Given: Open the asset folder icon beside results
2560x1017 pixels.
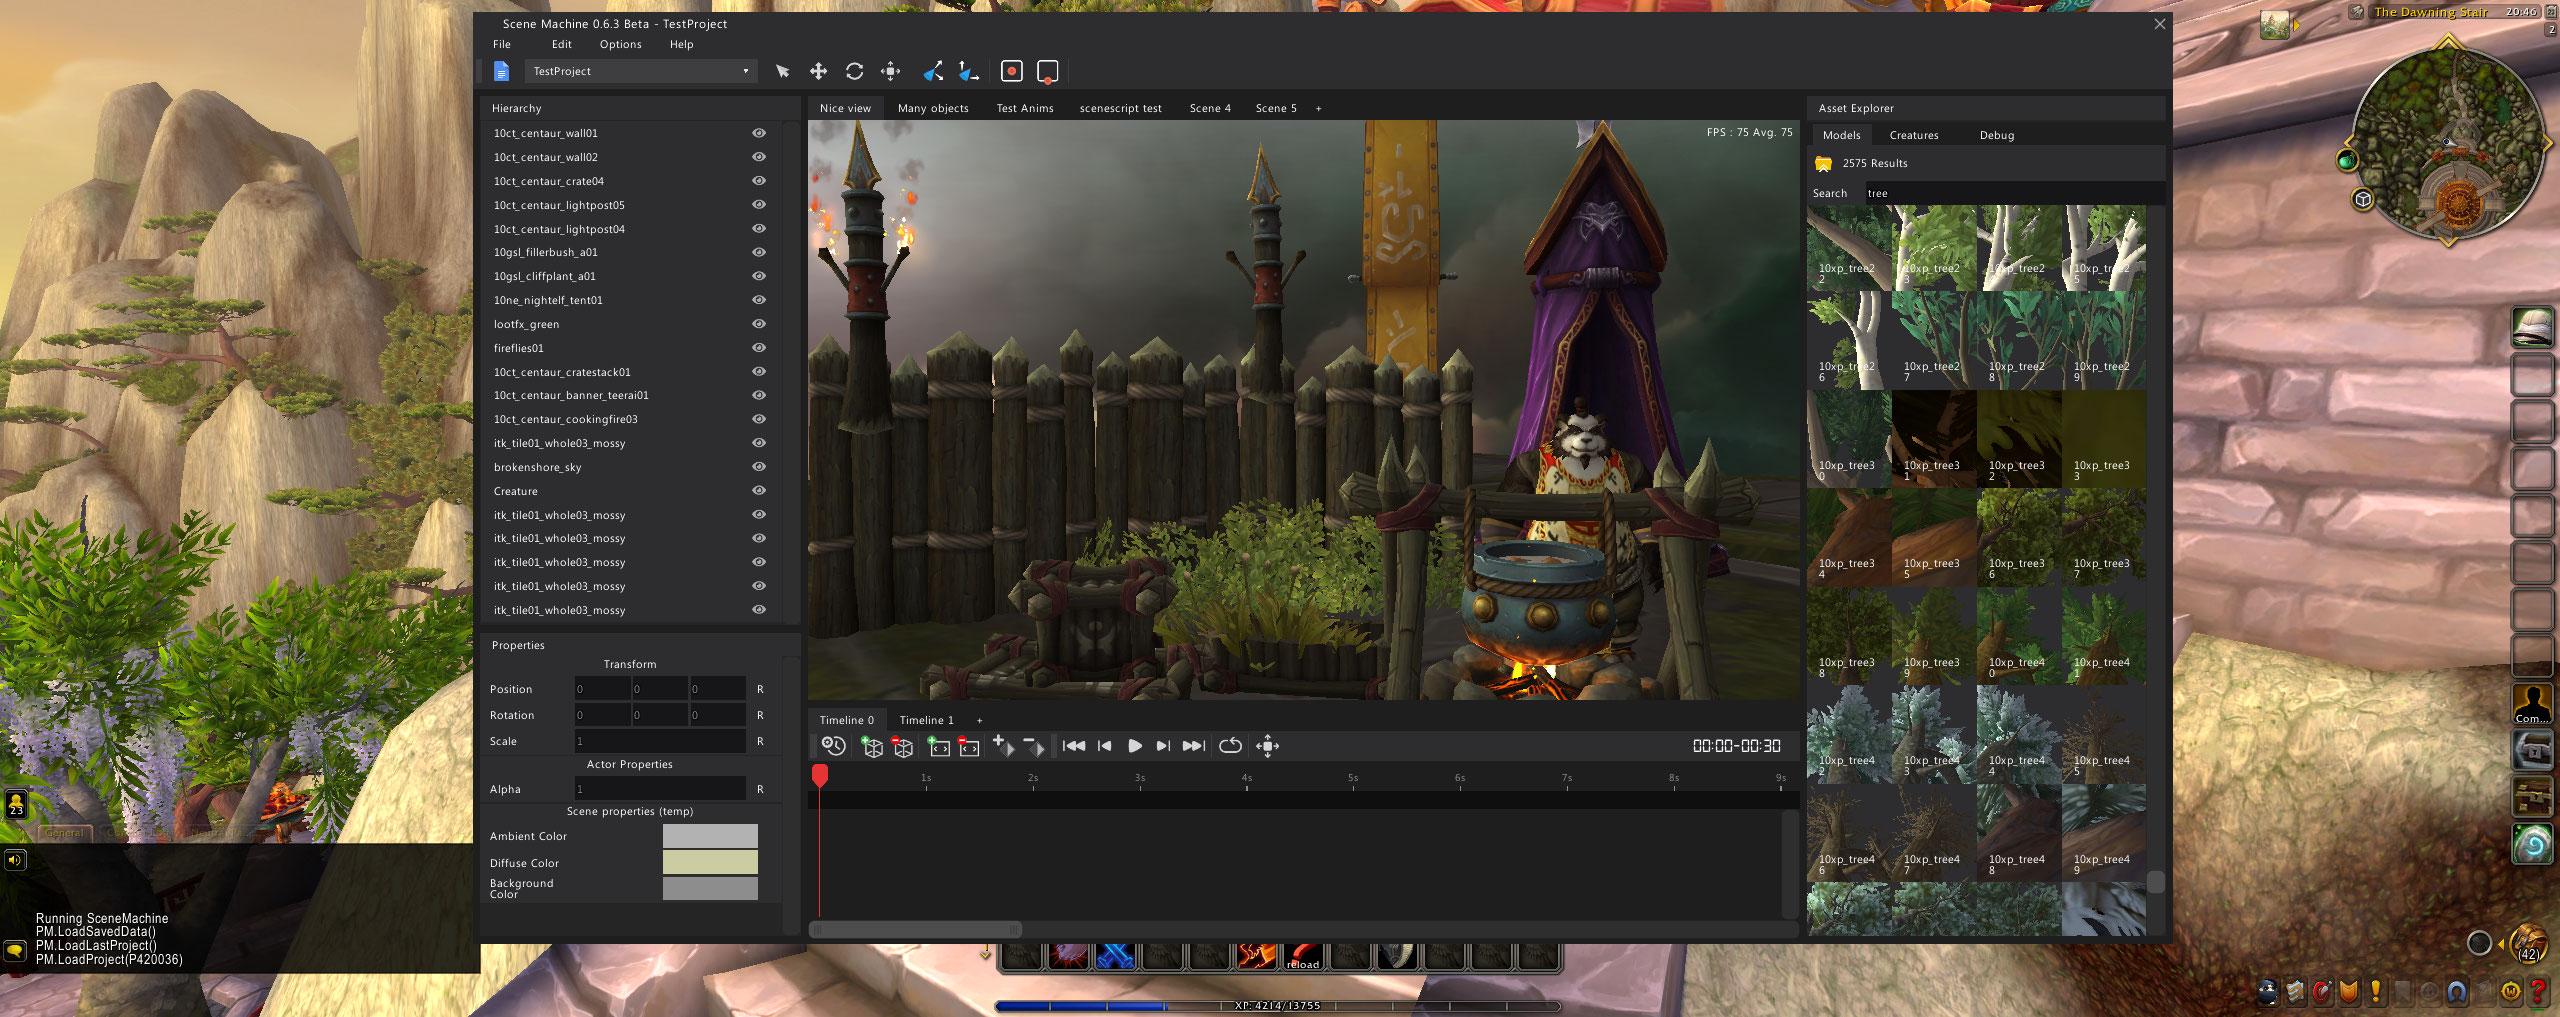Looking at the screenshot, I should tap(1823, 163).
